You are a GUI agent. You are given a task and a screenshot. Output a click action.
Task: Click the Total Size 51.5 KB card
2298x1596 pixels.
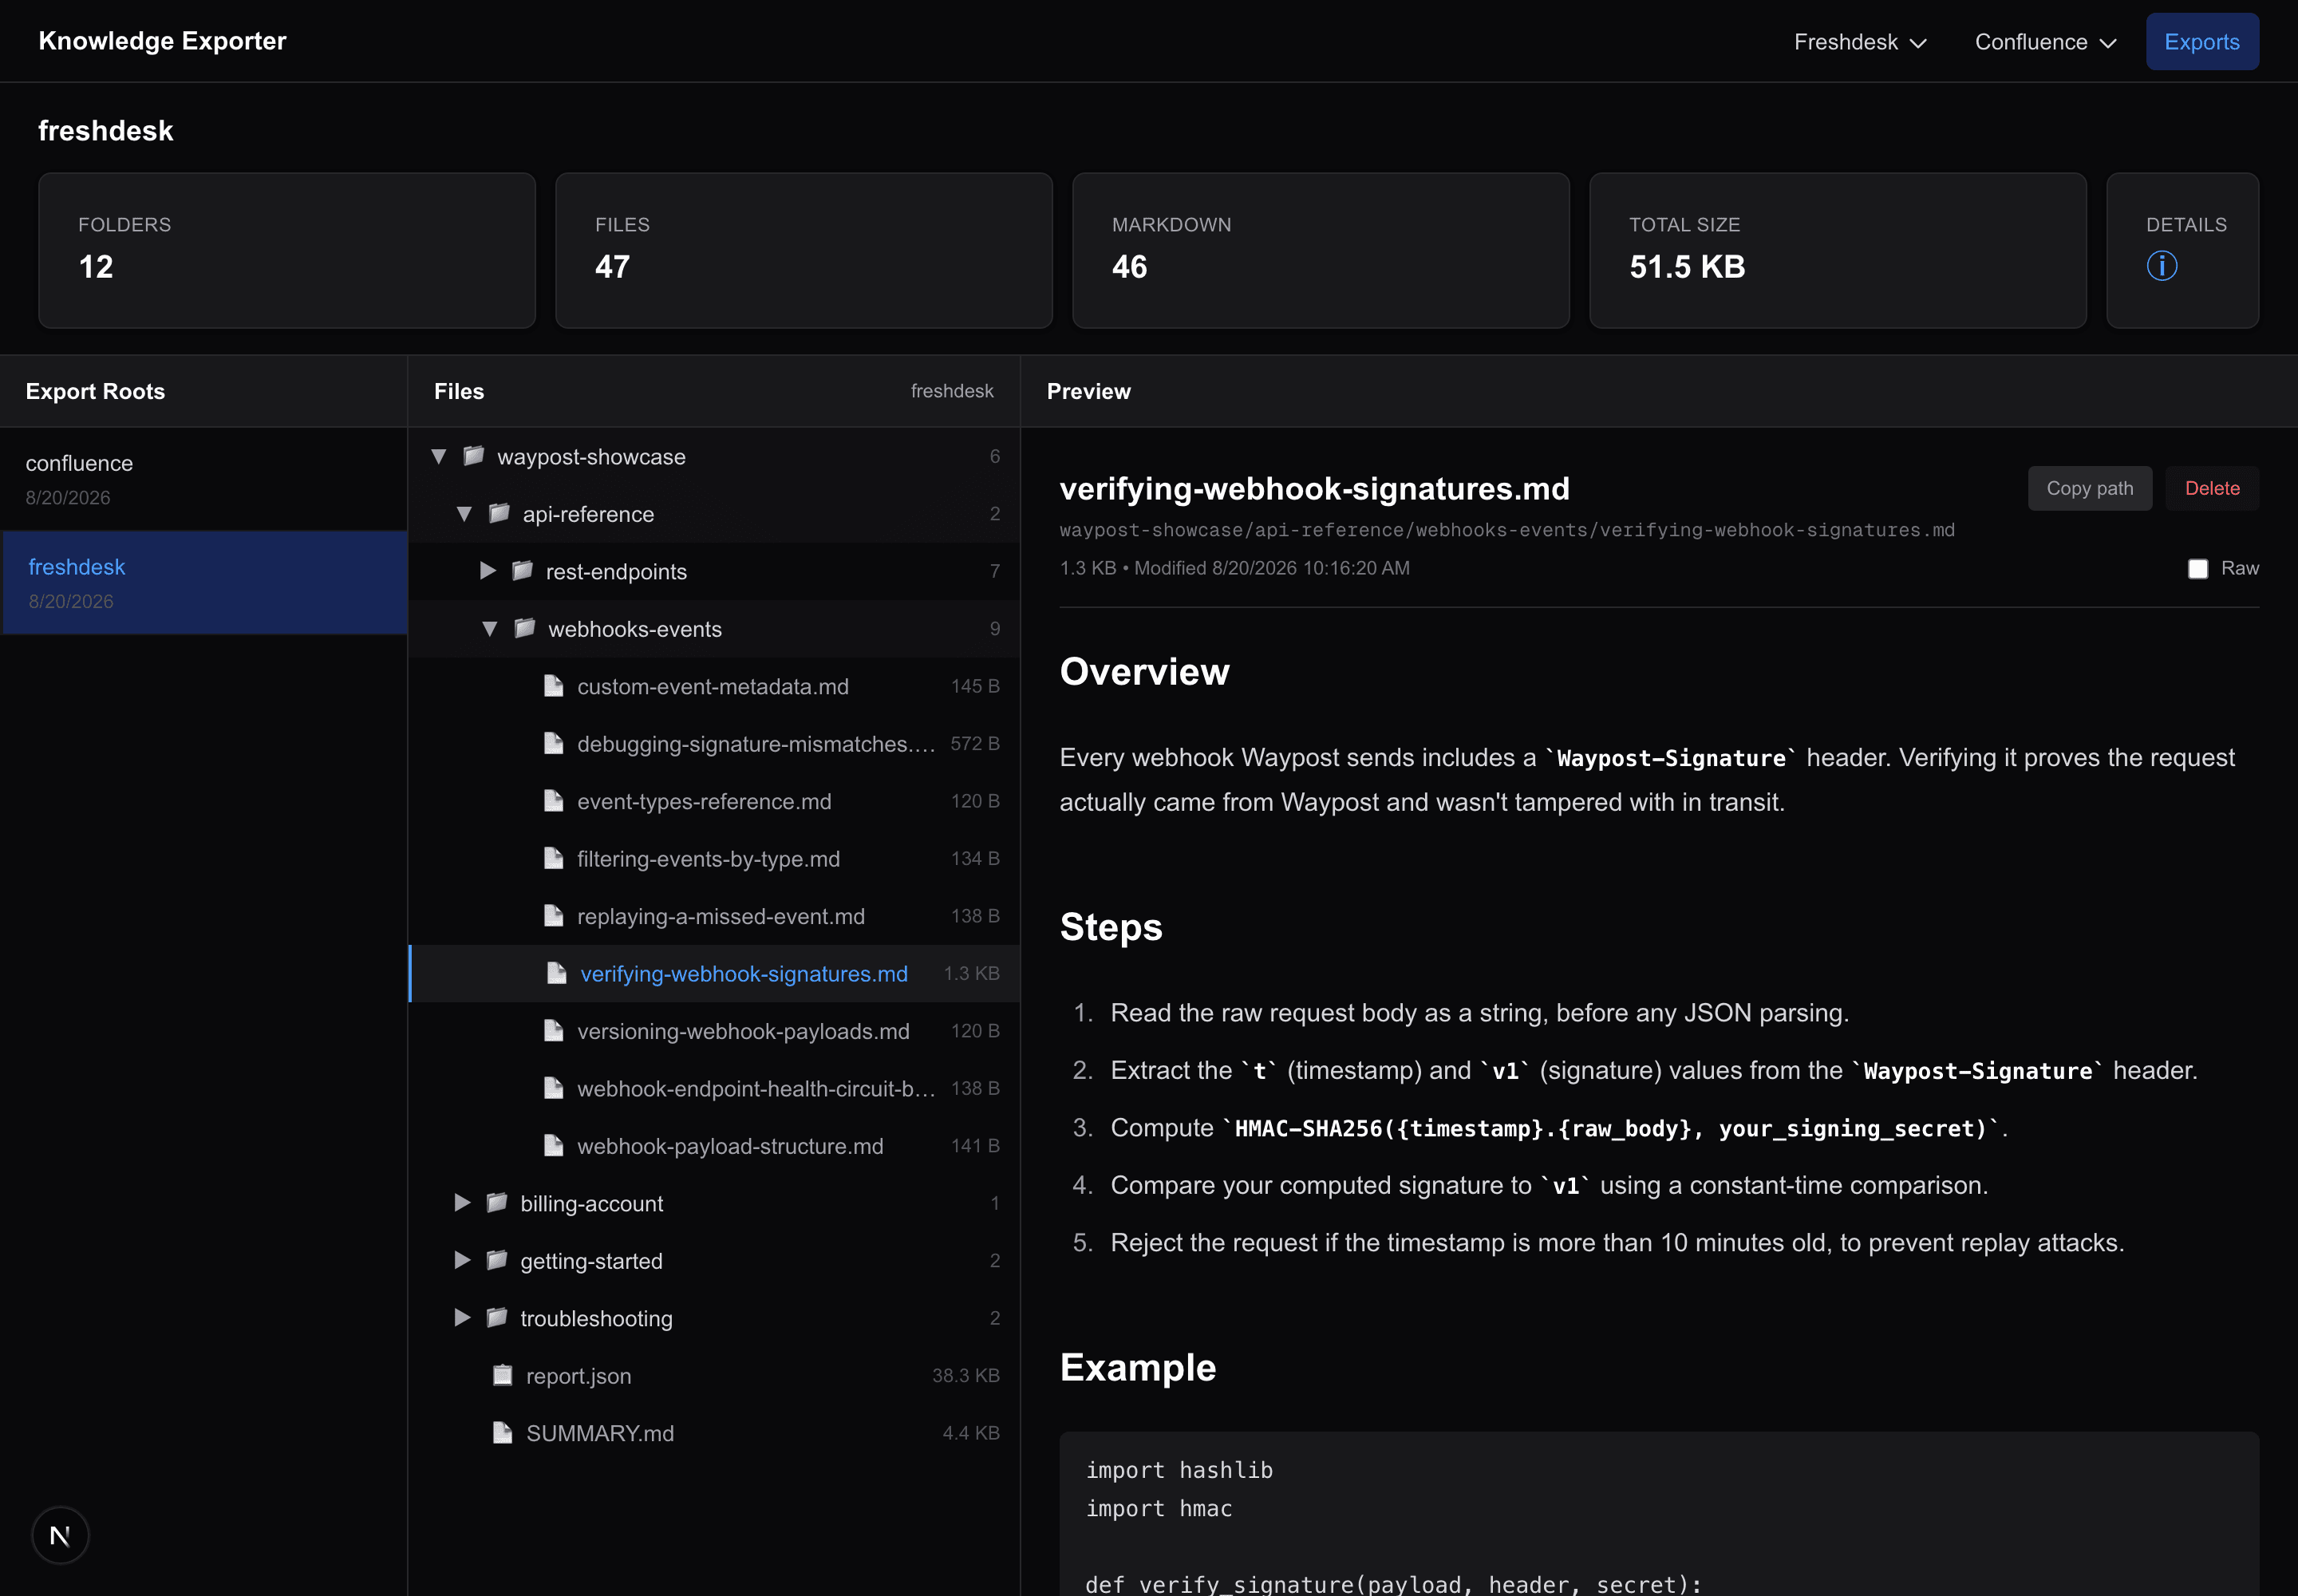click(1838, 250)
